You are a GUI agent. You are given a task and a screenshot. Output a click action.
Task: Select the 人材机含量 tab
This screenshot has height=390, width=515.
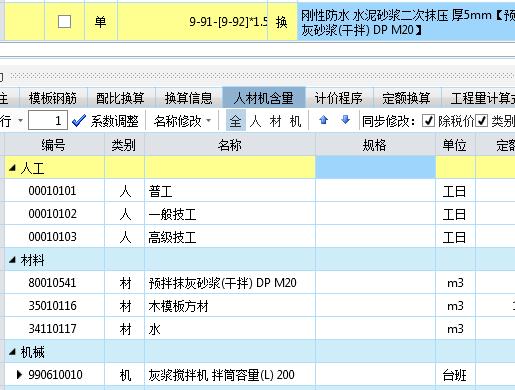pyautogui.click(x=264, y=98)
